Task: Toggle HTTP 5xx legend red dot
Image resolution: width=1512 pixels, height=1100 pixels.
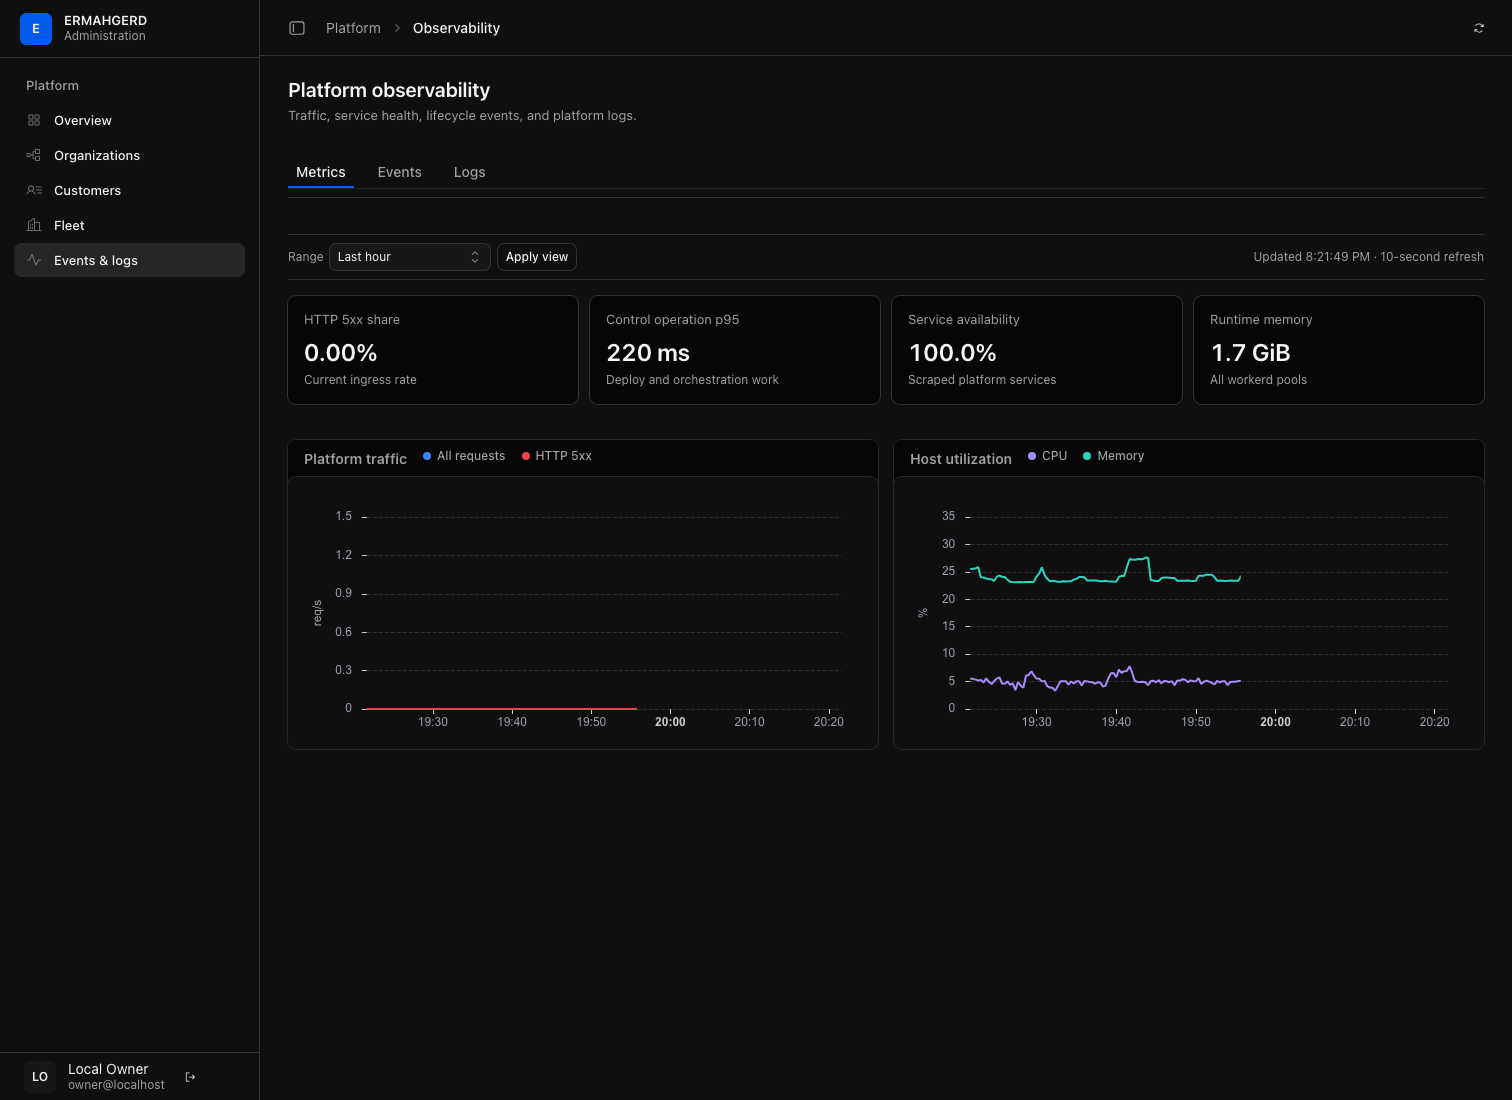Action: pyautogui.click(x=526, y=456)
